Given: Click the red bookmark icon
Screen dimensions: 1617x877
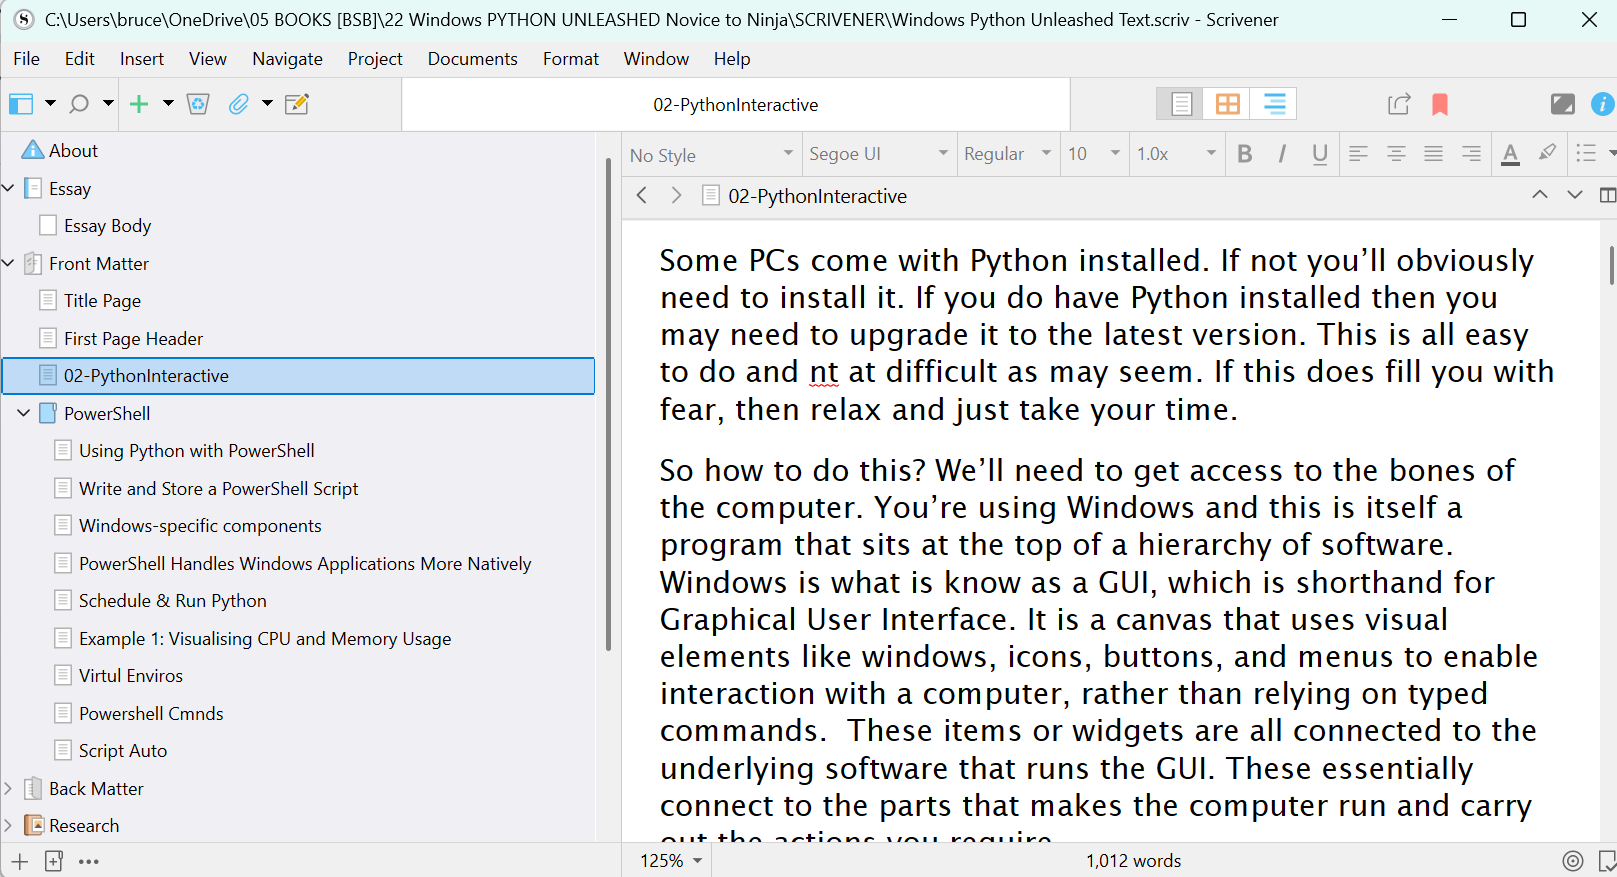Looking at the screenshot, I should coord(1440,104).
